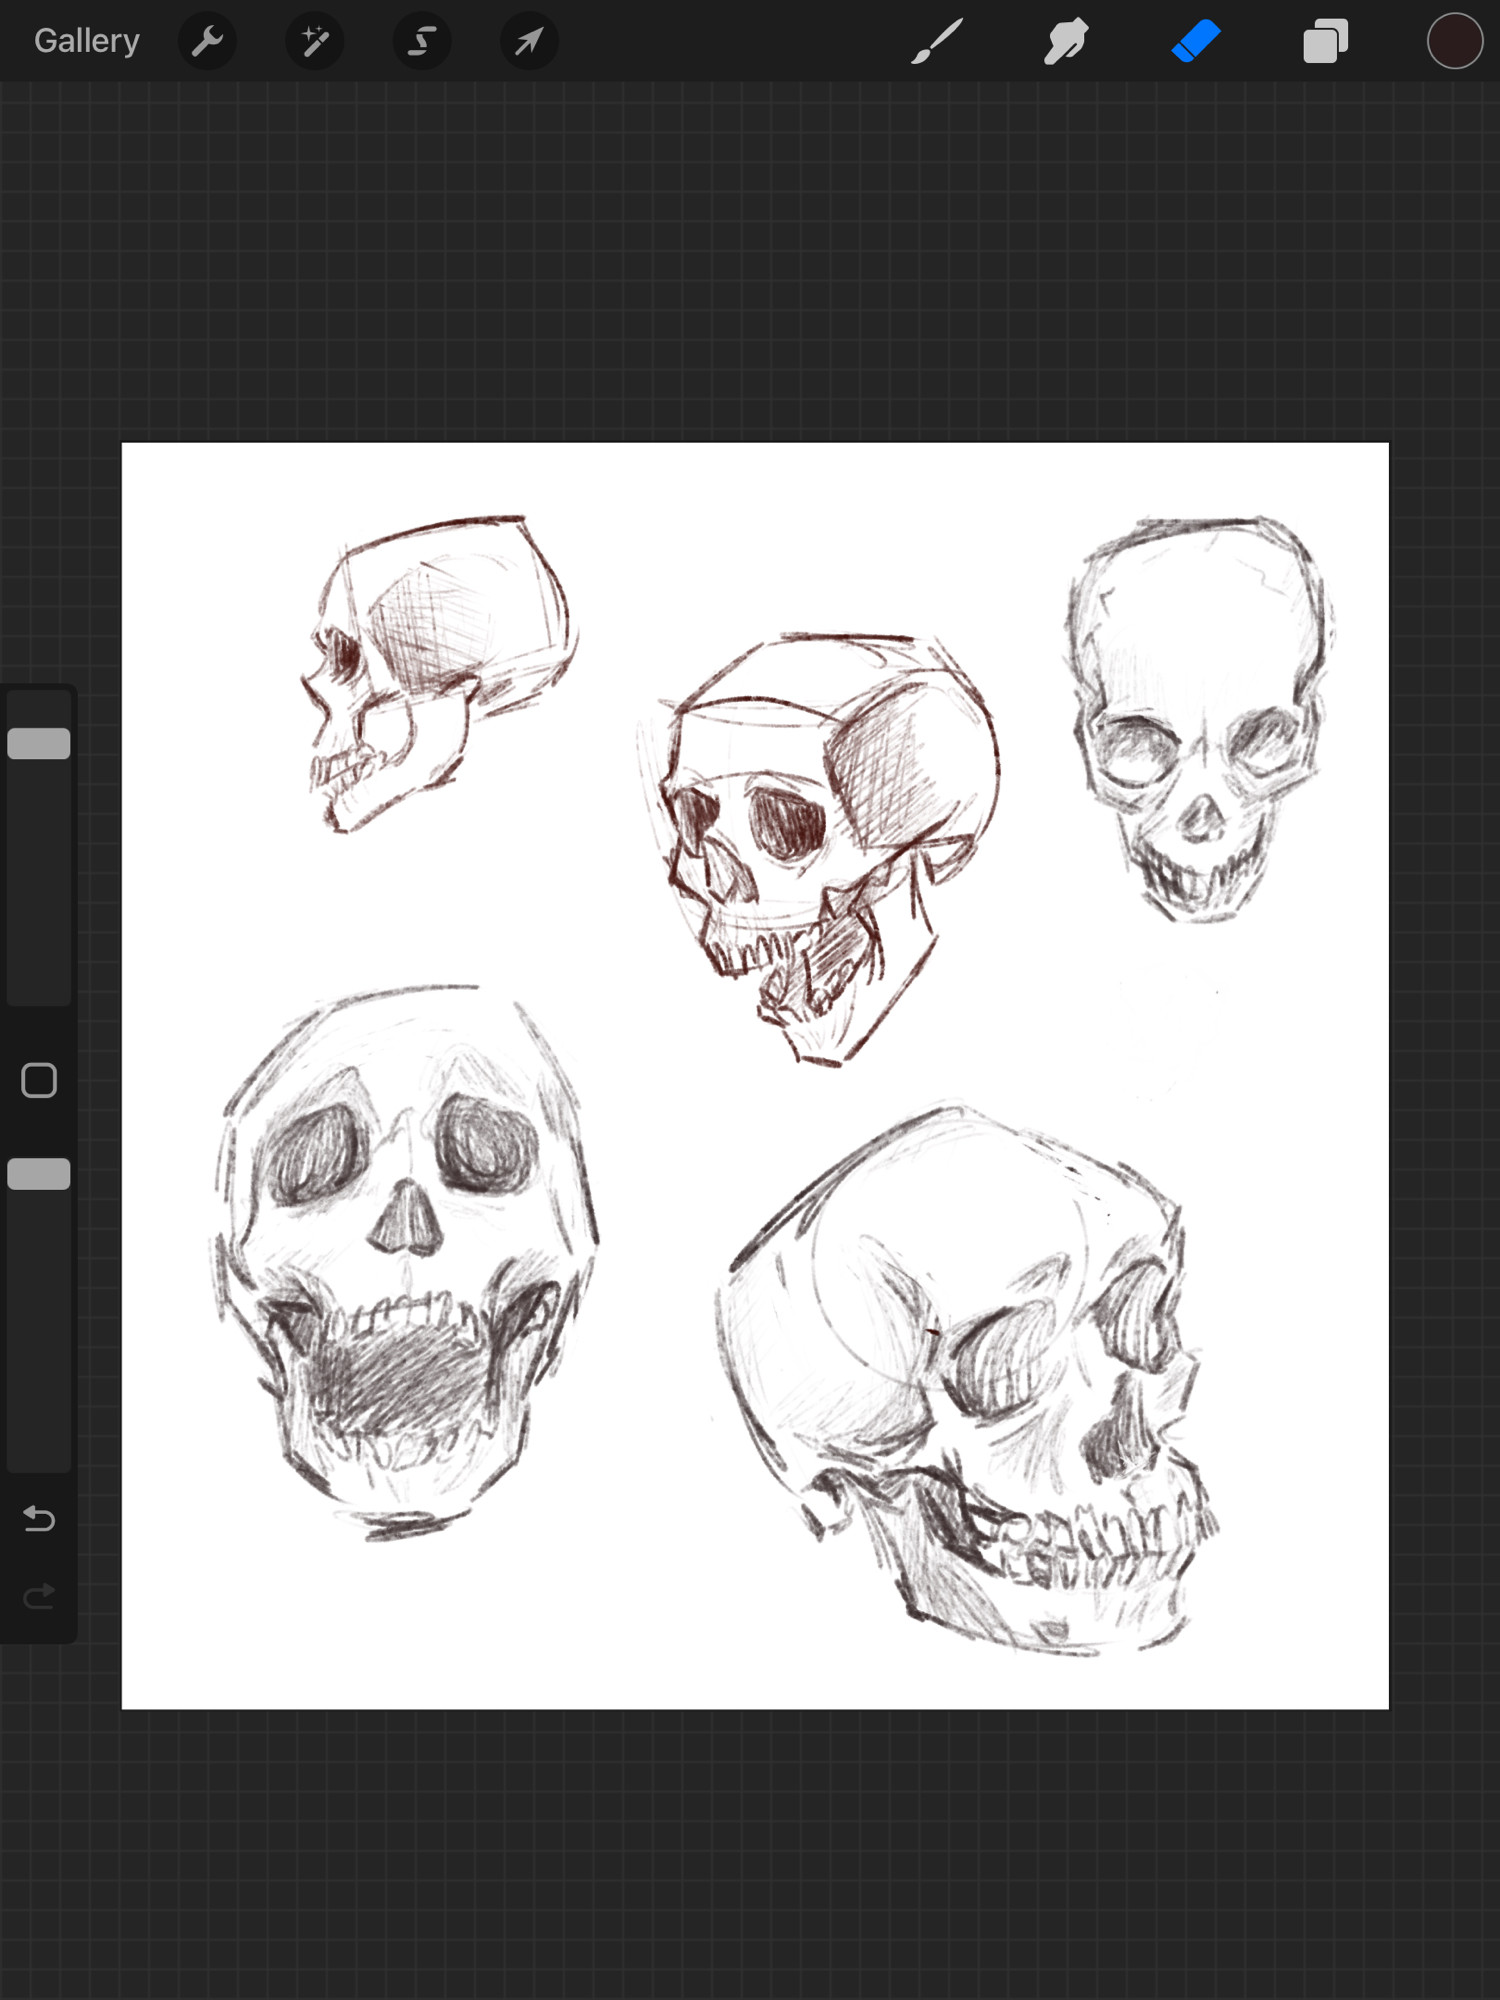Screen dimensions: 1500x2000
Task: Adjust the brush opacity slider
Action: coord(39,1314)
